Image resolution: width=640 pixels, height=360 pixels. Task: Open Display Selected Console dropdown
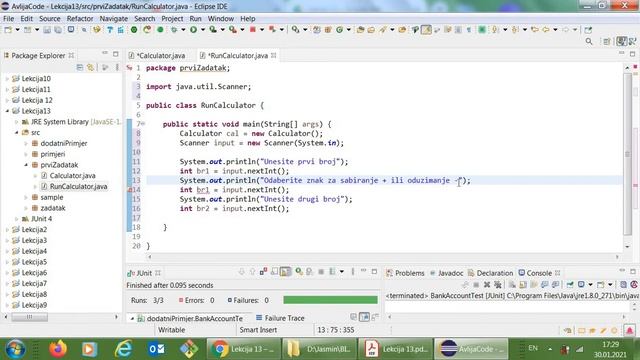tap(590, 284)
